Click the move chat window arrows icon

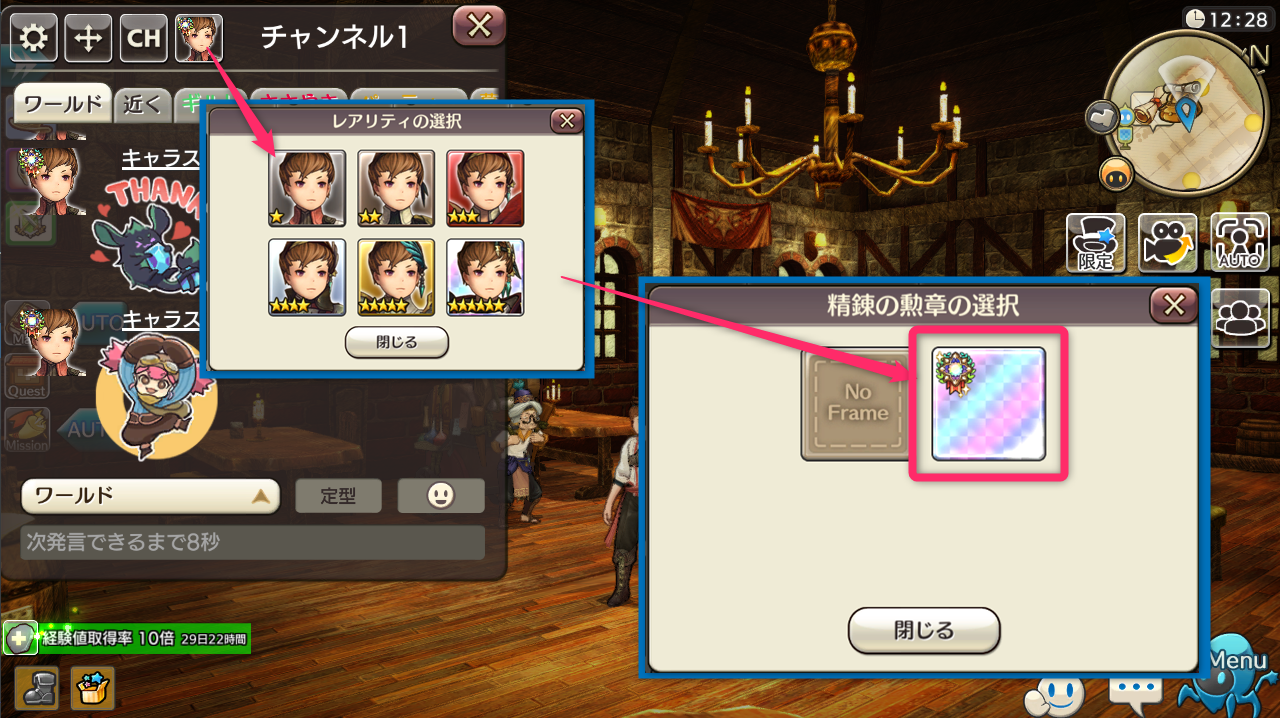(x=89, y=38)
